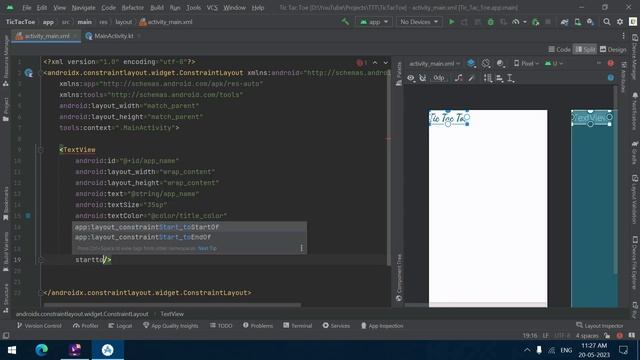This screenshot has height=360, width=640.
Task: Click the gutter icon on line 2
Action: coord(29,73)
